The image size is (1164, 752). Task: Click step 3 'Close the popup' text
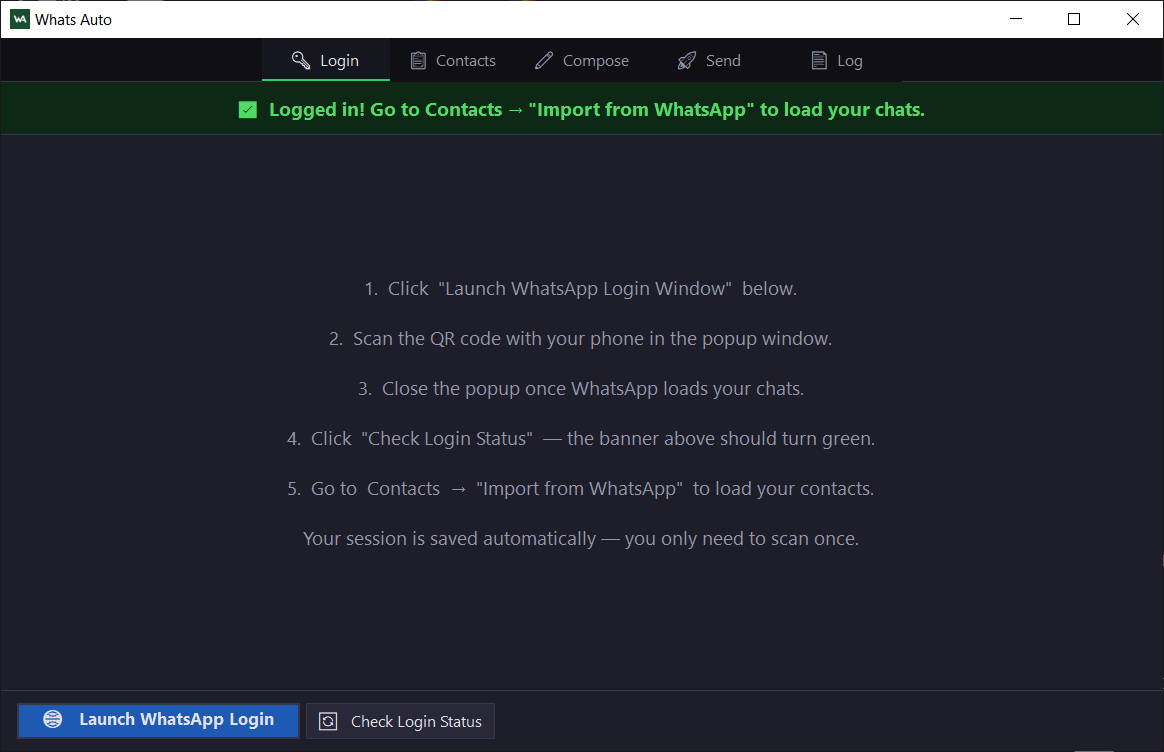point(581,388)
